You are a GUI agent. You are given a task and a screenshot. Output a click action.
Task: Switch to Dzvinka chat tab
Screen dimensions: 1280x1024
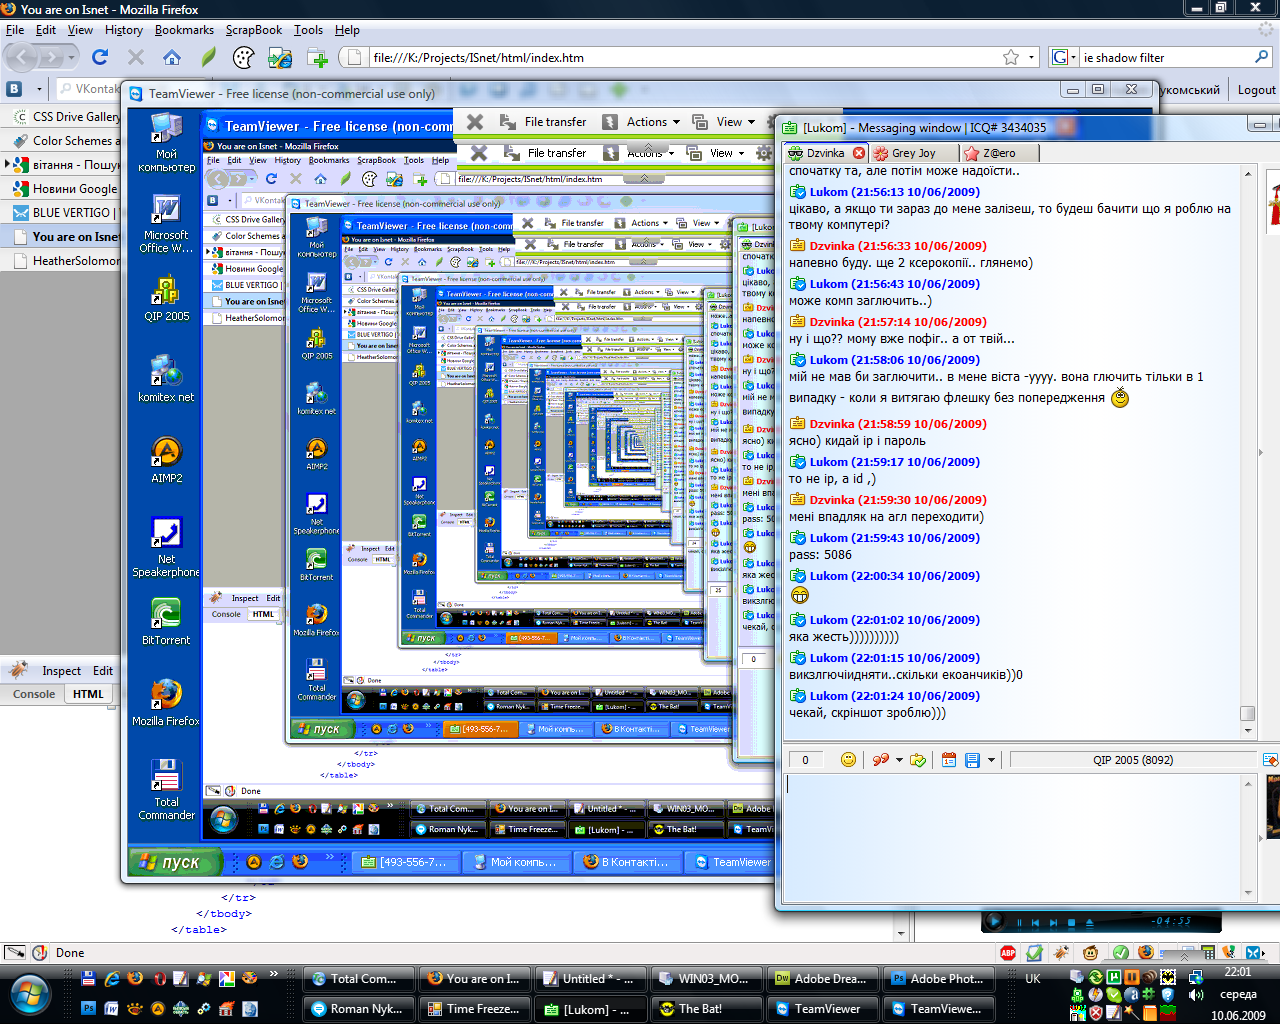coord(826,153)
